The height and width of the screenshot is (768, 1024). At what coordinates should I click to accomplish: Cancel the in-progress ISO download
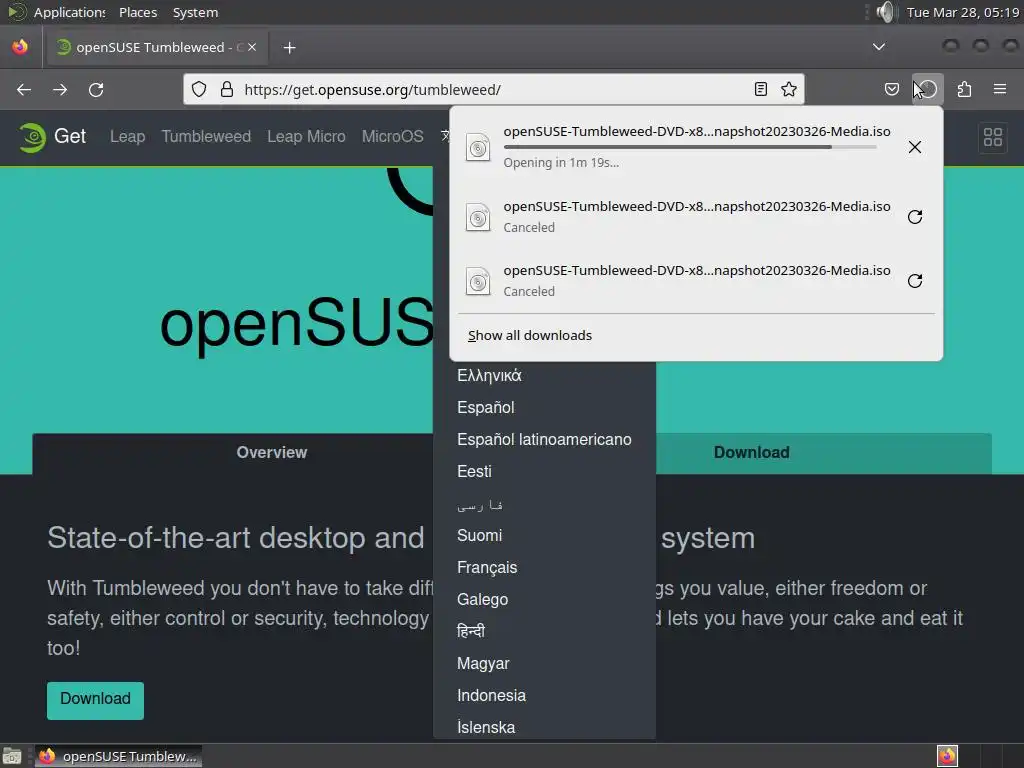[915, 147]
